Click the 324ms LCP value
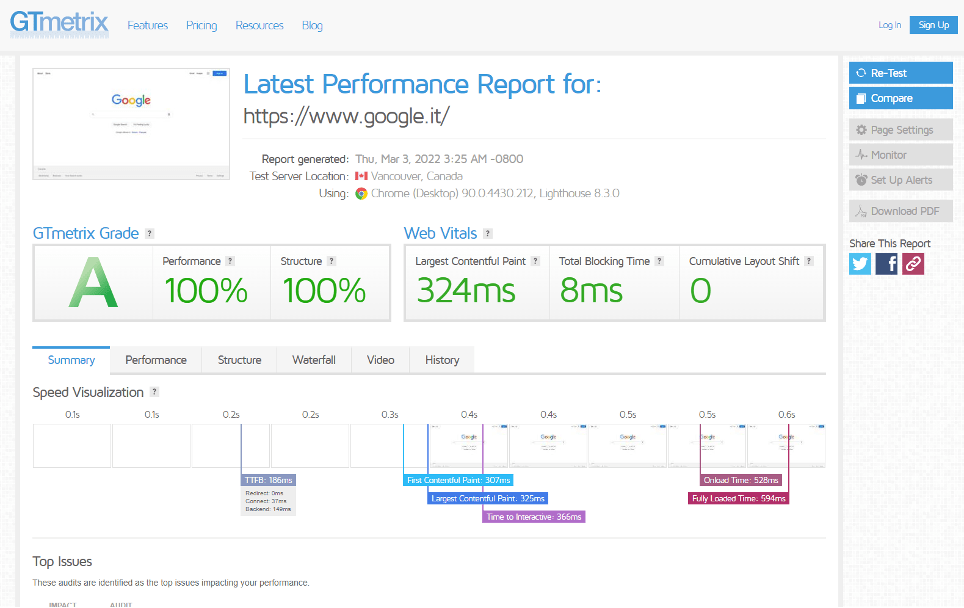Viewport: 964px width, 608px height. pyautogui.click(x=466, y=291)
